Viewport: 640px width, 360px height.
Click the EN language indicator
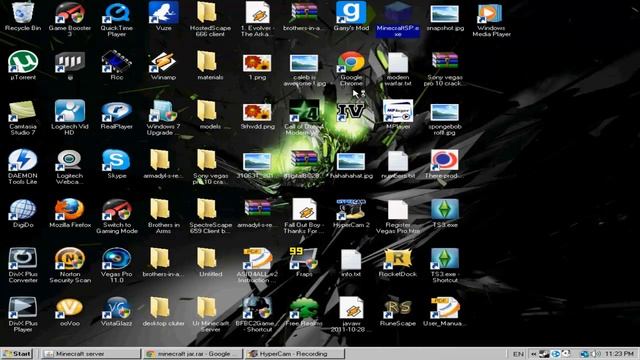pos(518,354)
